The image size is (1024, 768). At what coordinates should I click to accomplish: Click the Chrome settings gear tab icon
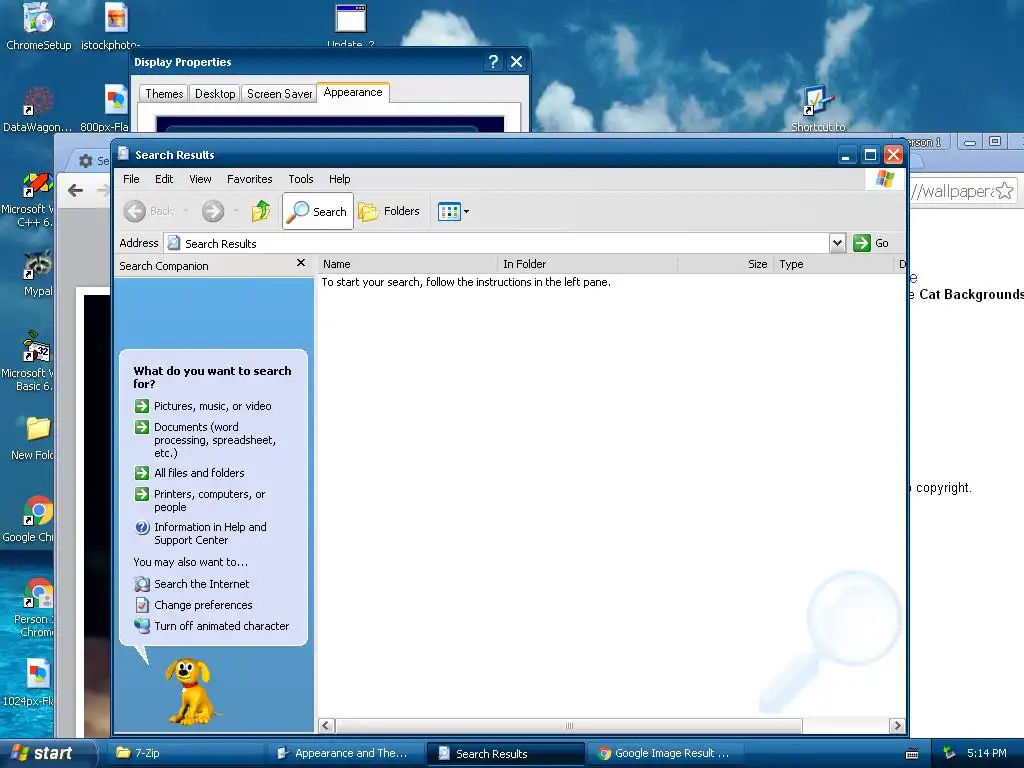tap(86, 160)
